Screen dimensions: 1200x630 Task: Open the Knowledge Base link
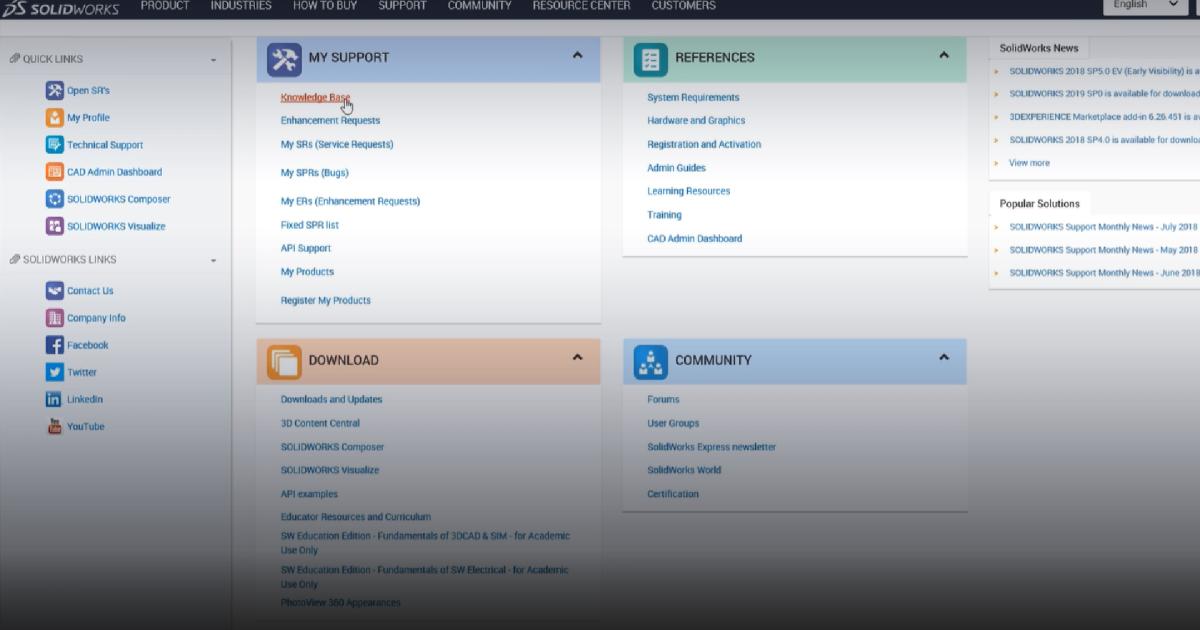pyautogui.click(x=315, y=97)
